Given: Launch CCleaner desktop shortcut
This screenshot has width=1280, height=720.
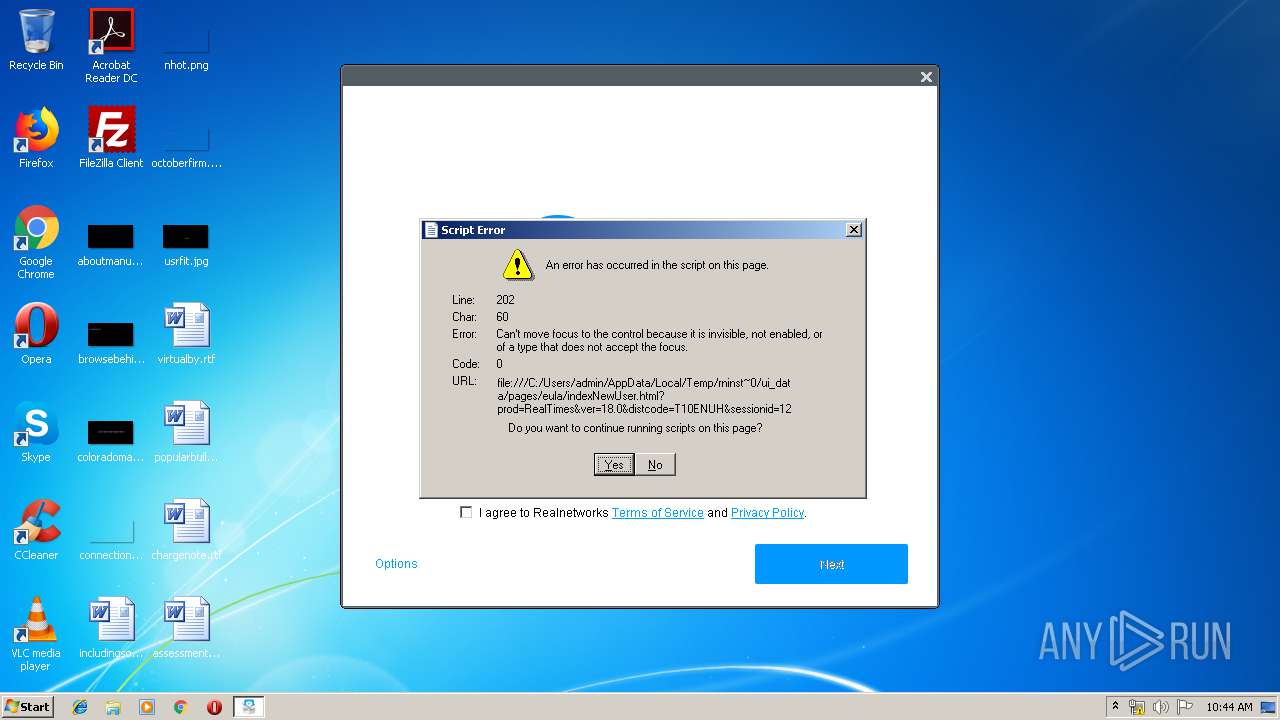Looking at the screenshot, I should coord(36,530).
